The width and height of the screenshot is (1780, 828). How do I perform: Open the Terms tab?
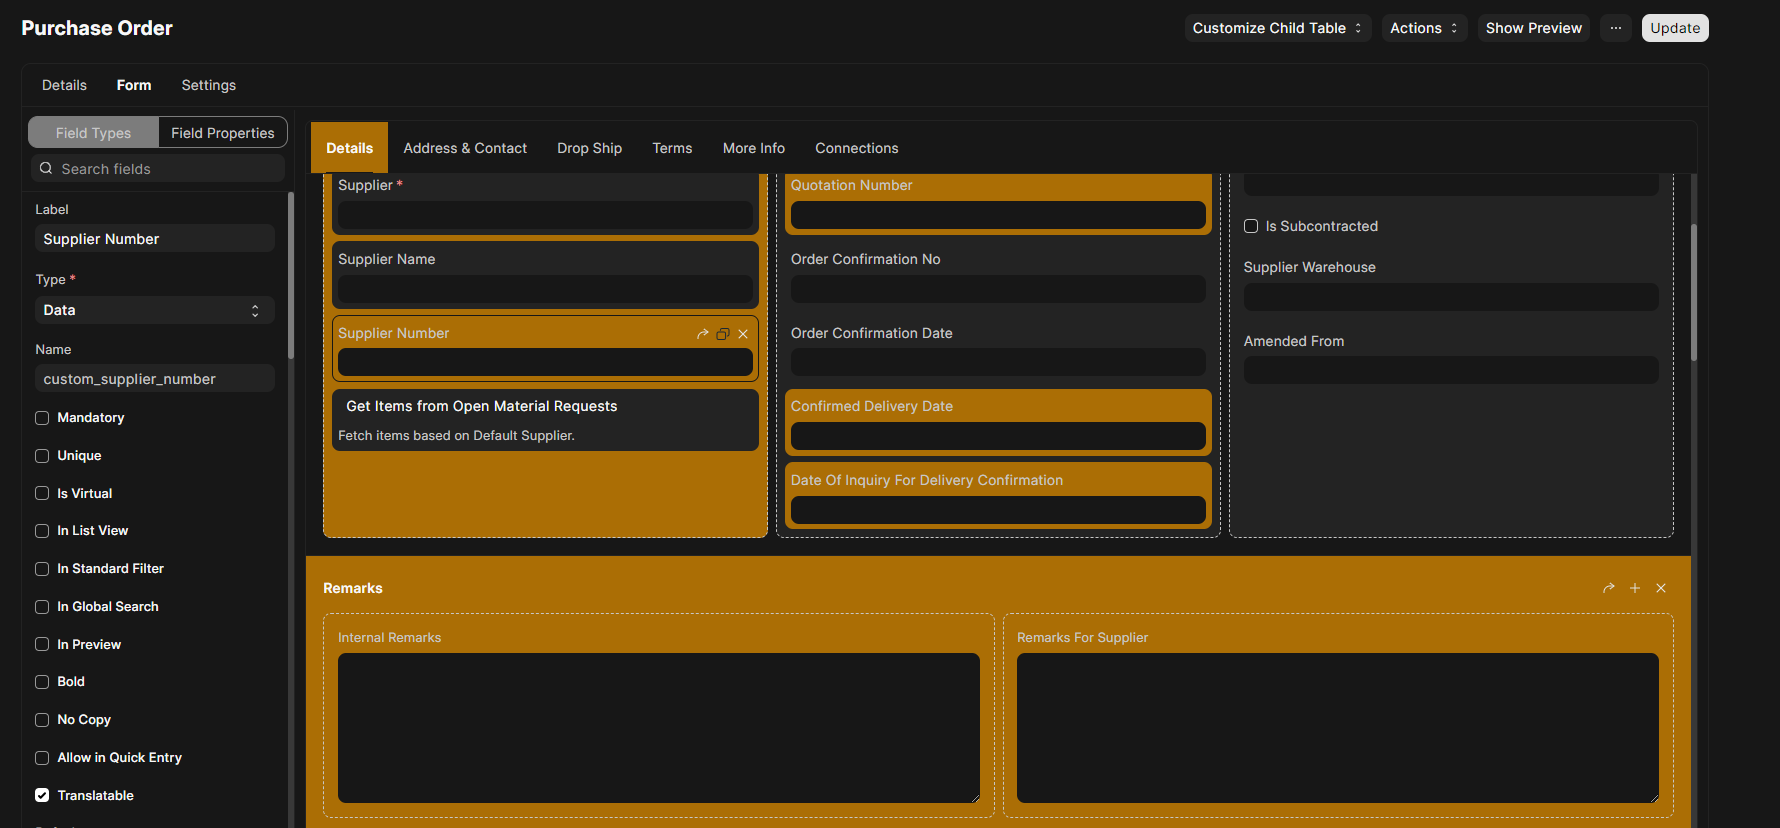[x=672, y=148]
